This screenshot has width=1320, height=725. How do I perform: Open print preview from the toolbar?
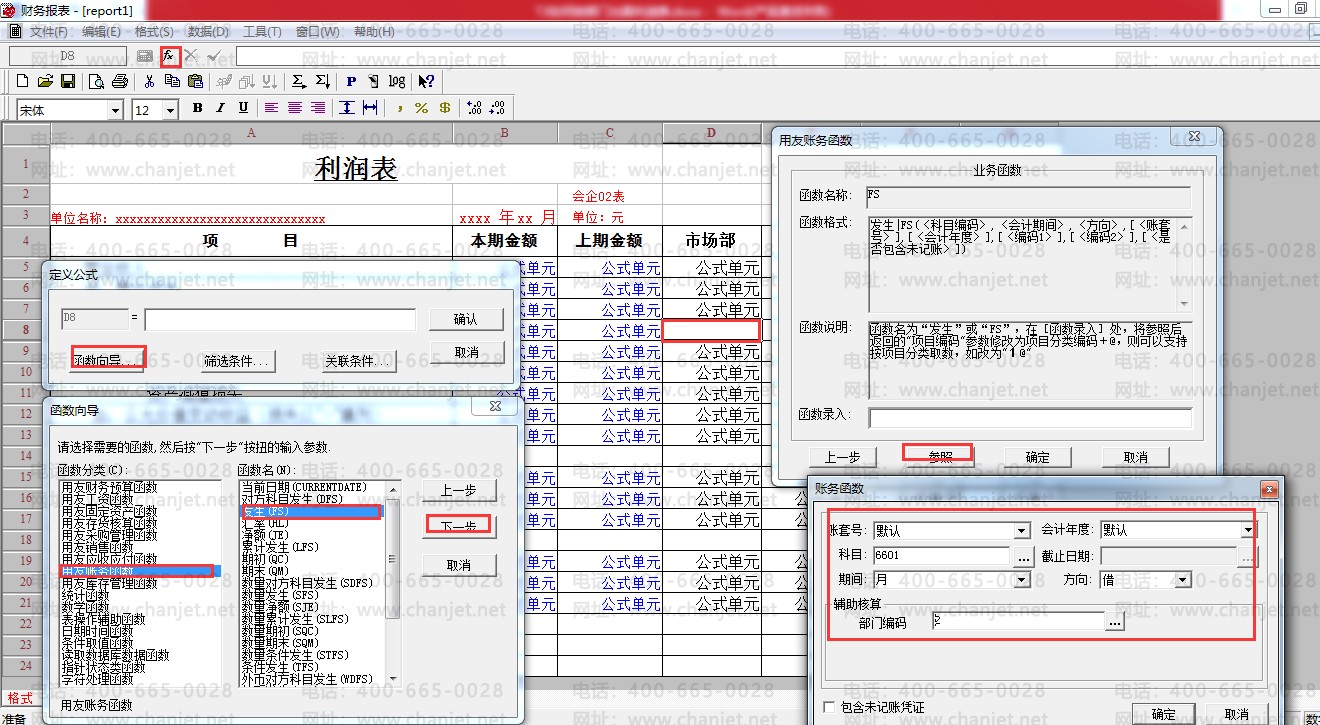coord(97,81)
